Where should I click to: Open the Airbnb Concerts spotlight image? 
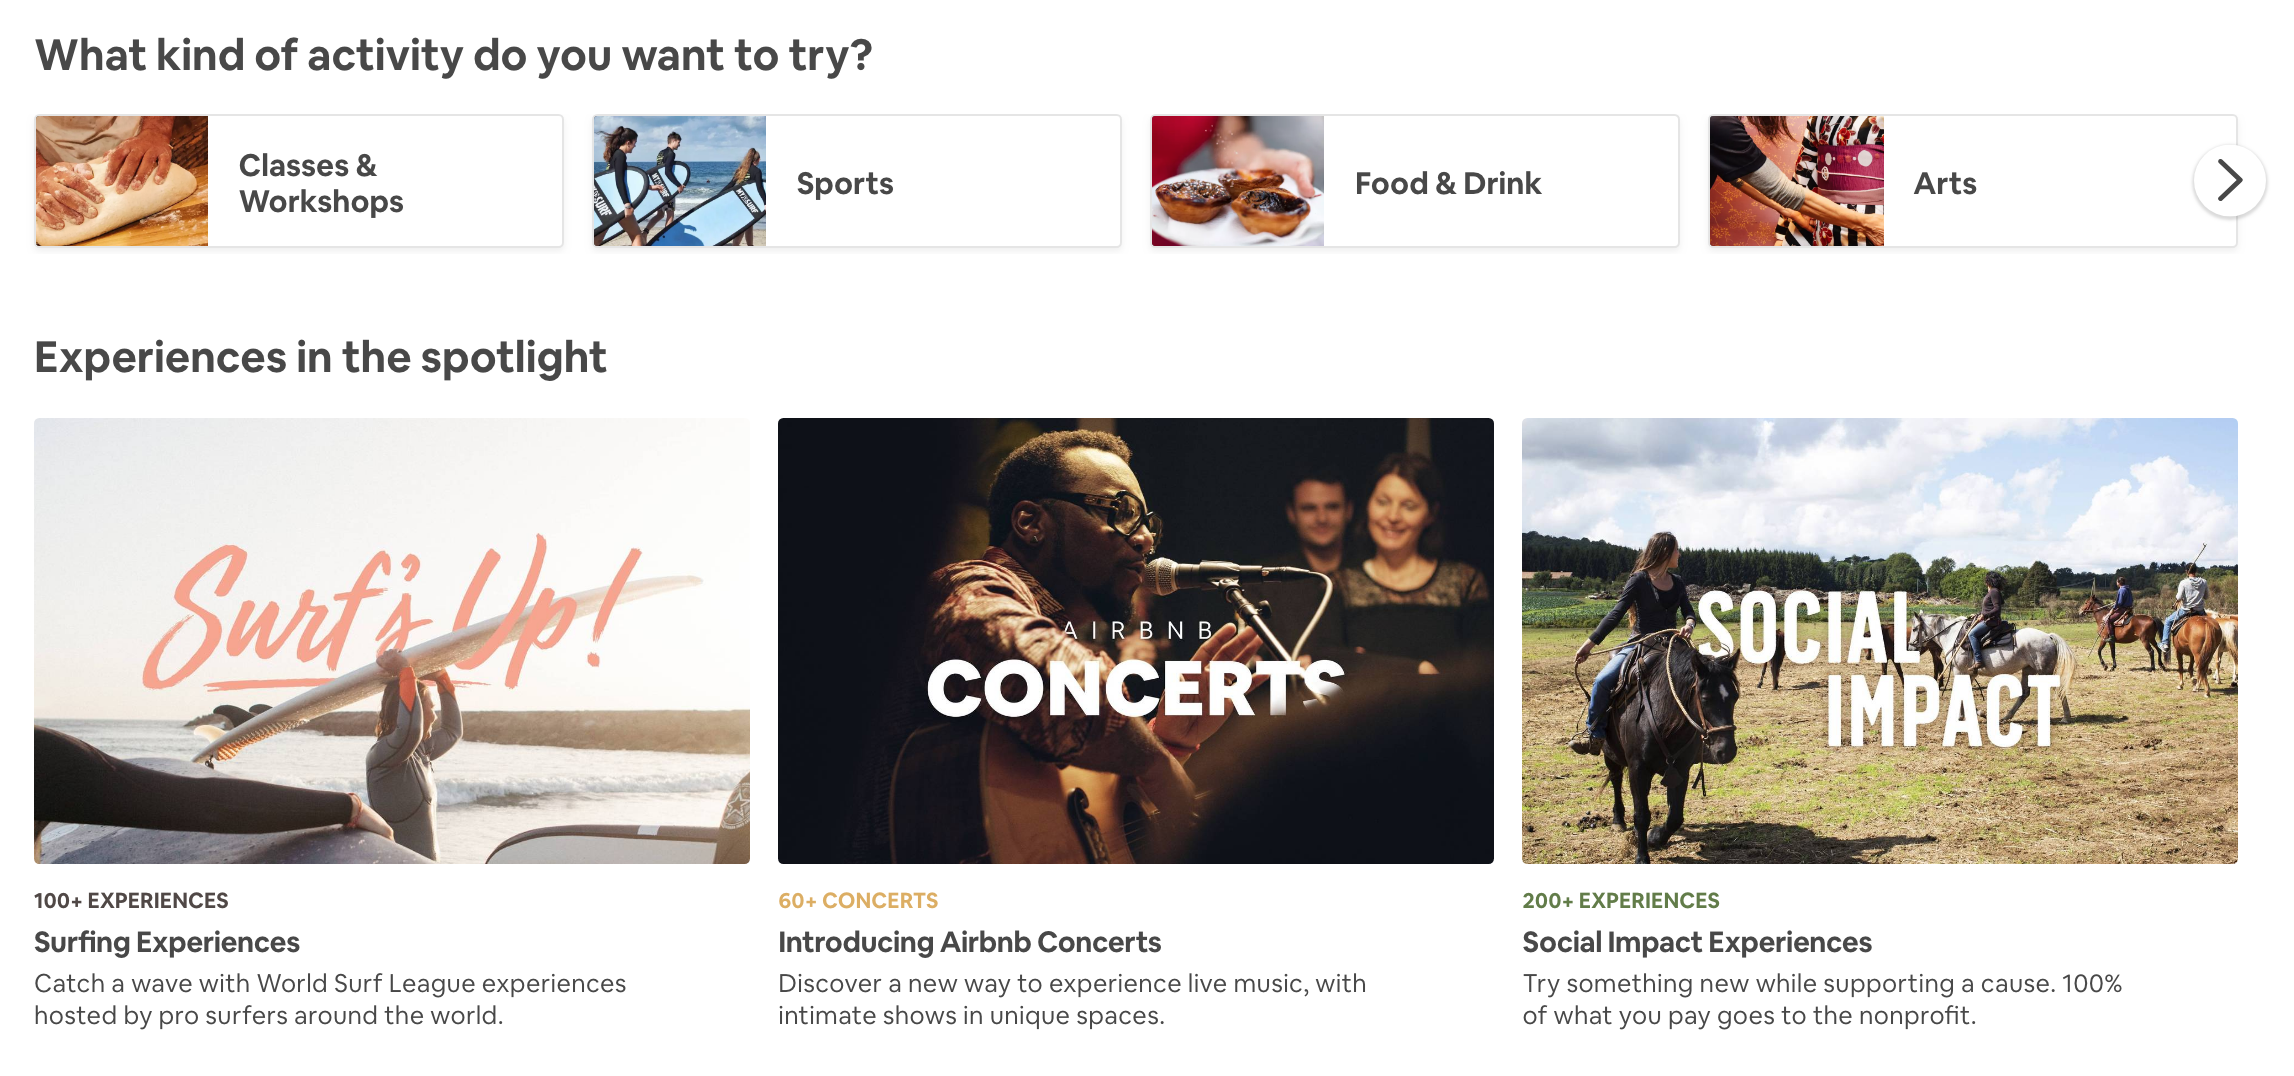click(x=1136, y=641)
